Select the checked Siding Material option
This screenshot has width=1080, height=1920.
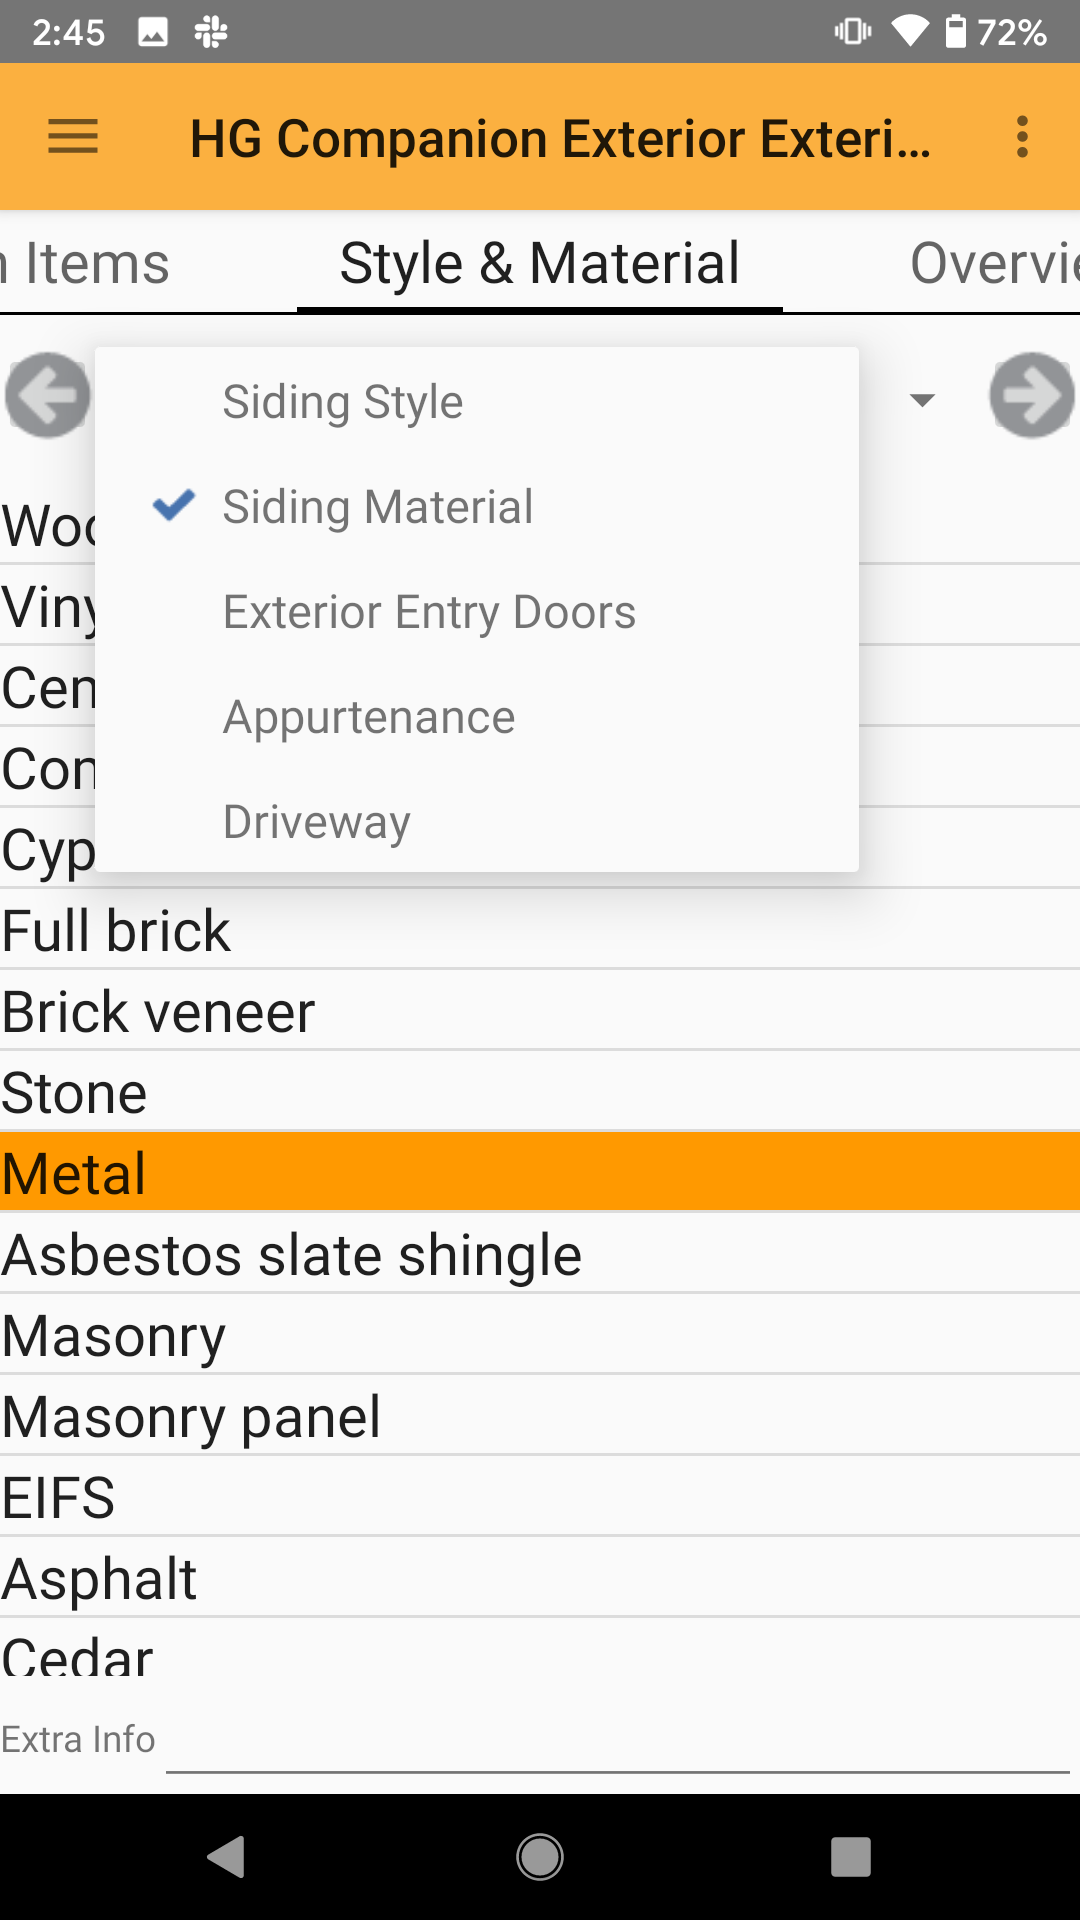click(x=377, y=507)
